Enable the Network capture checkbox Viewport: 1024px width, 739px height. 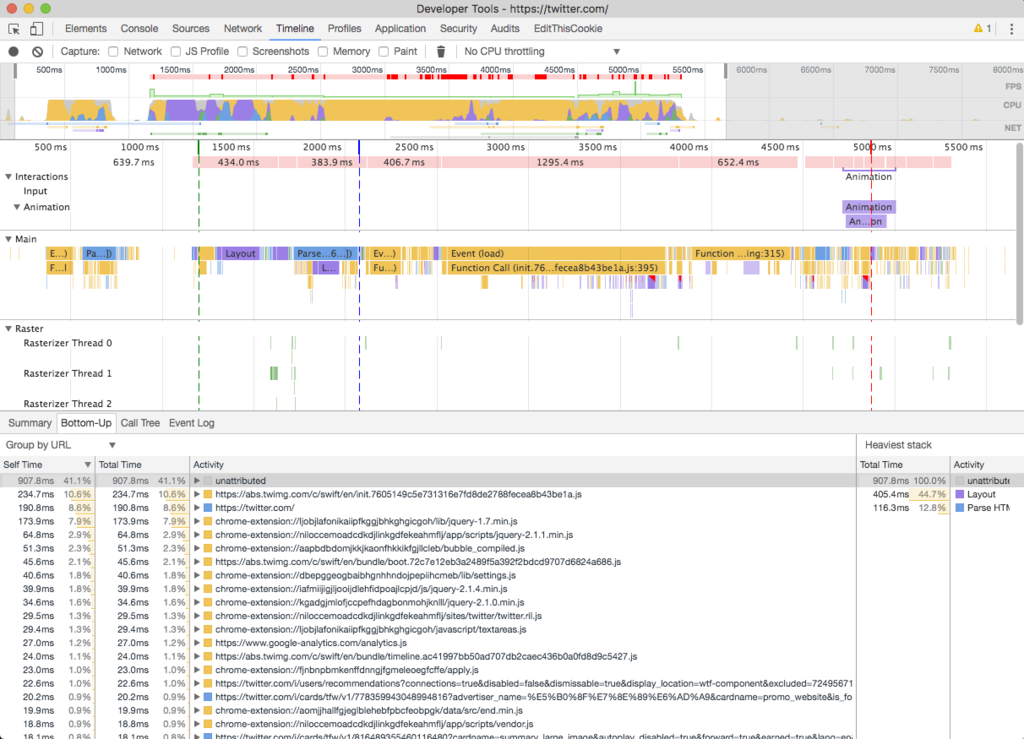tap(113, 52)
